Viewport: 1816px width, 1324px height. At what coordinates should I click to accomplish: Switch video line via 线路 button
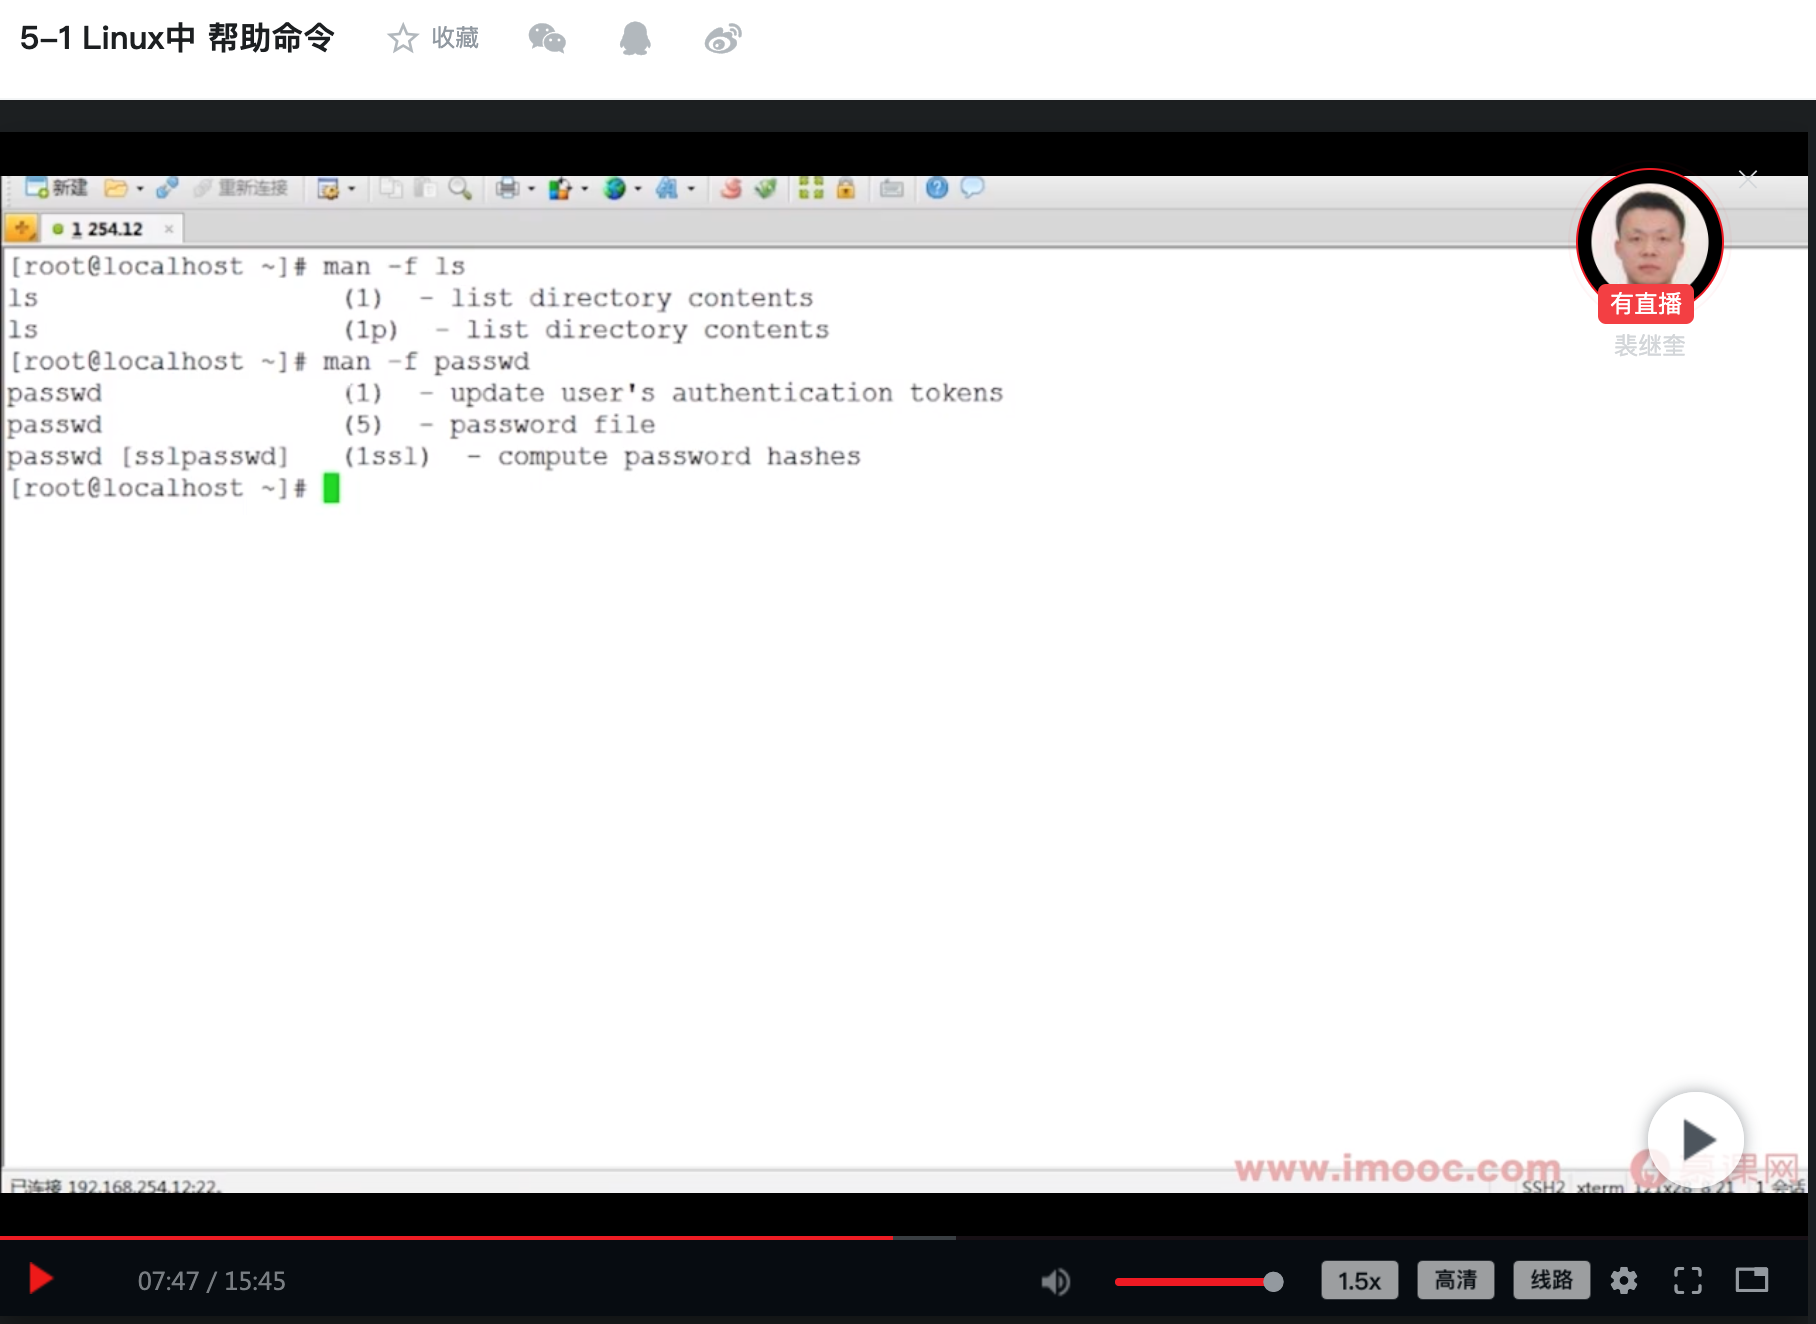pos(1552,1280)
